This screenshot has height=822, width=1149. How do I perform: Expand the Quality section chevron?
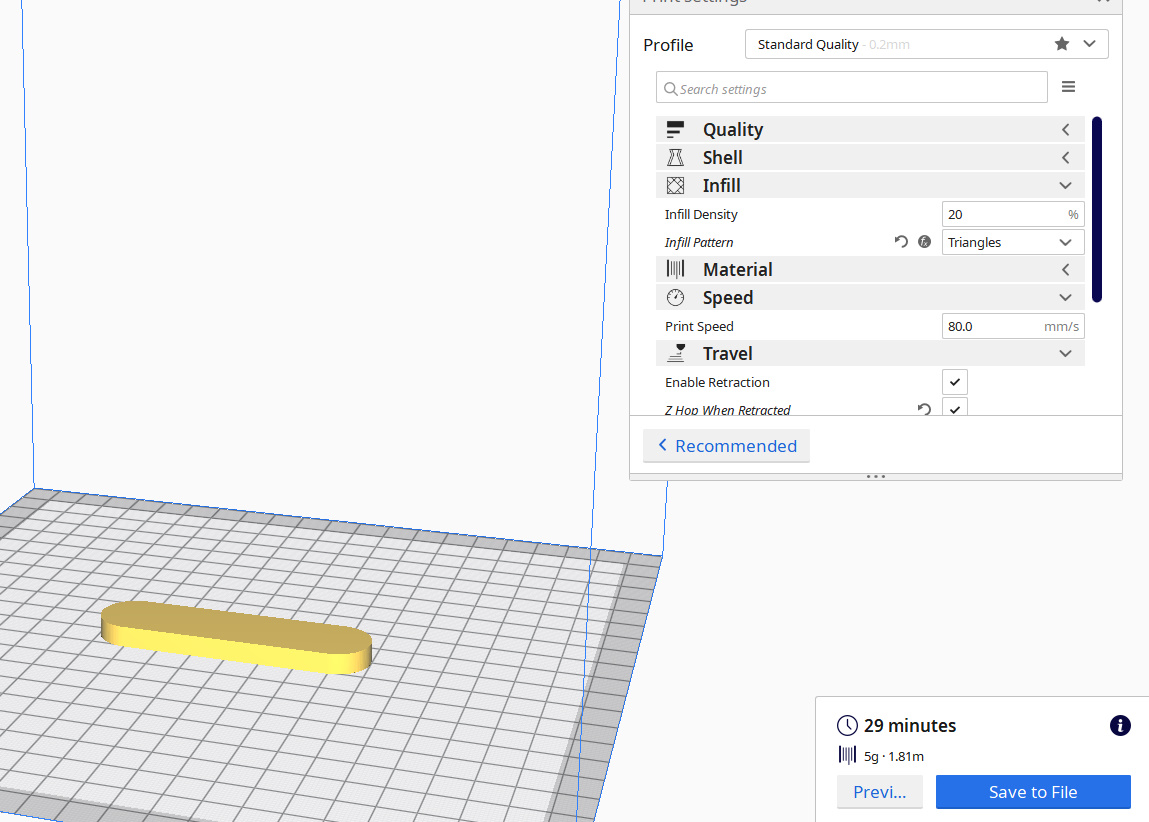[x=1065, y=130]
